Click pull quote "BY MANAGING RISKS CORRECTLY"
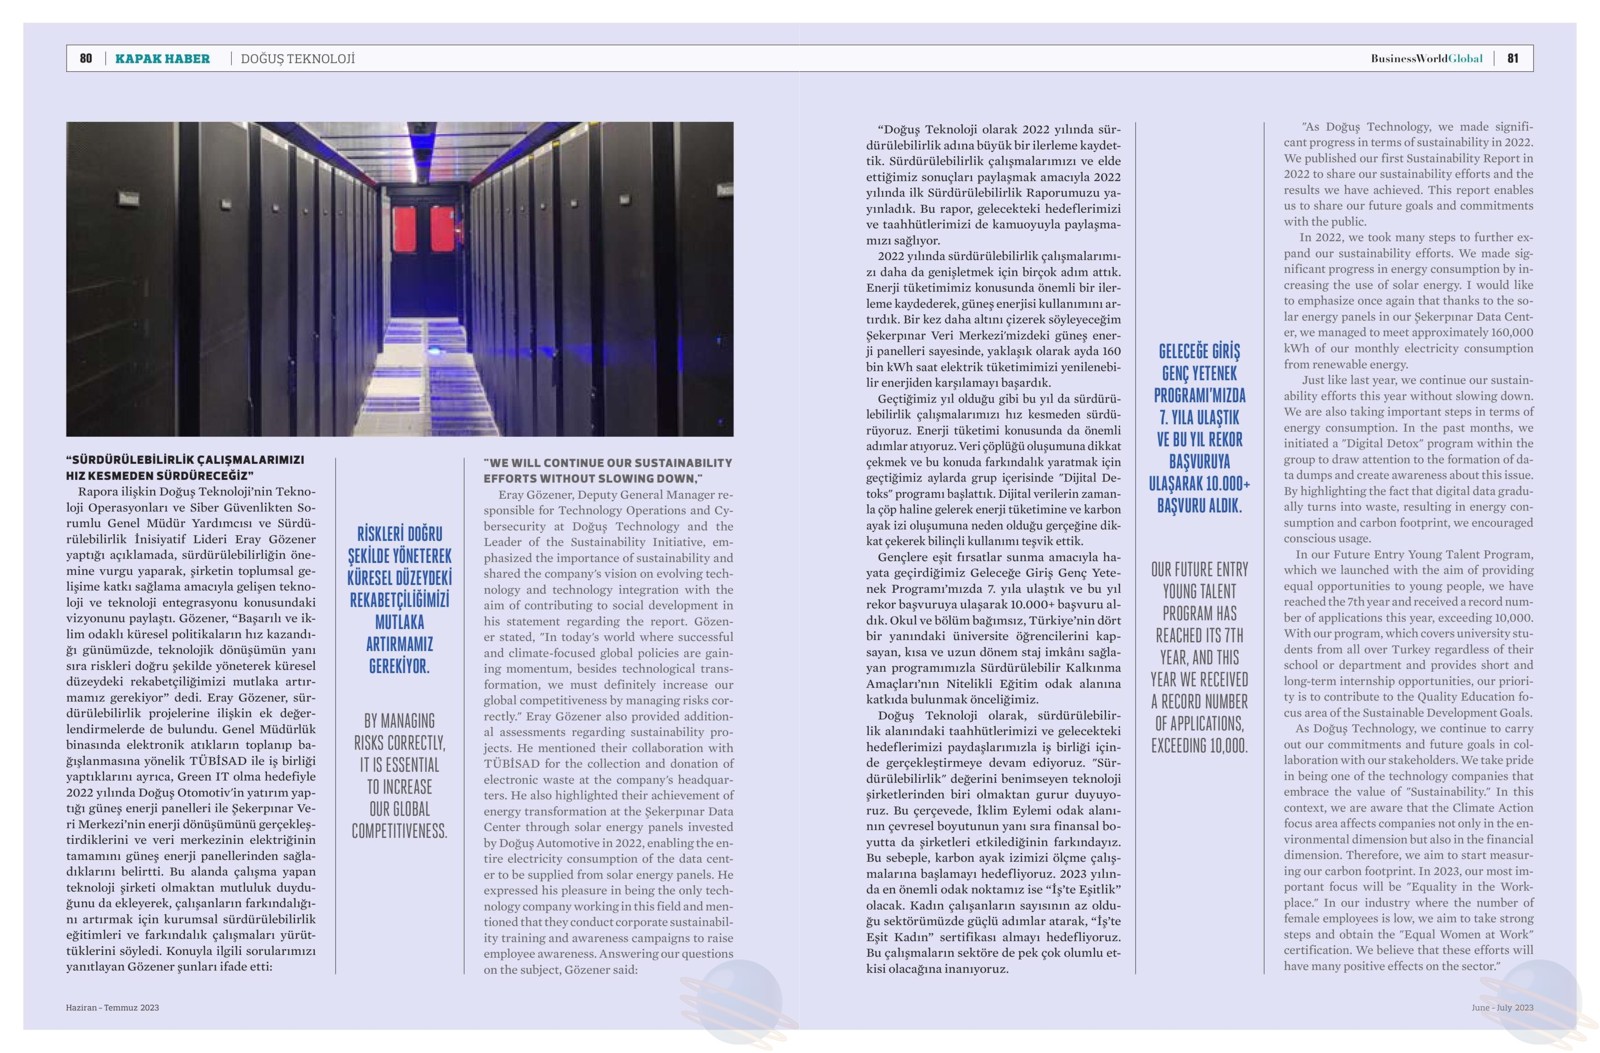Image resolution: width=1600 pixels, height=1053 pixels. tap(399, 775)
